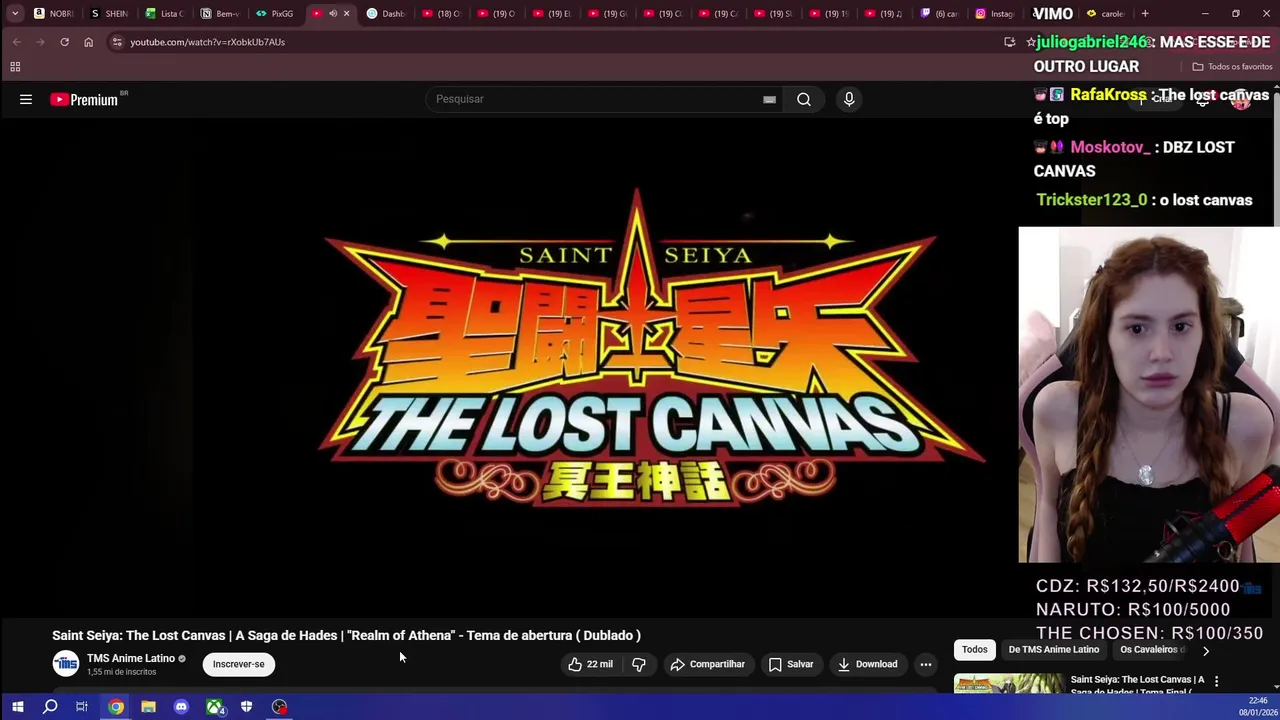Open the three-dot more actions menu

click(926, 664)
